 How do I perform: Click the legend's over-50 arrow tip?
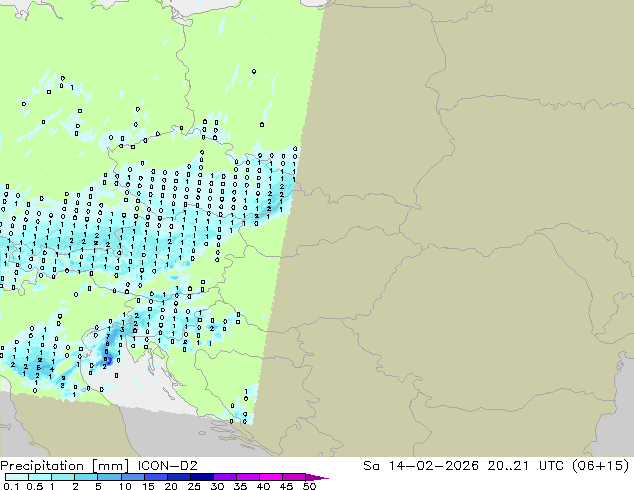(317, 477)
